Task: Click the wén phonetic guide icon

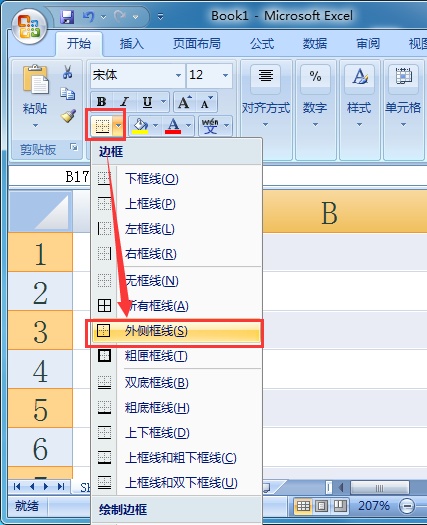Action: 210,126
